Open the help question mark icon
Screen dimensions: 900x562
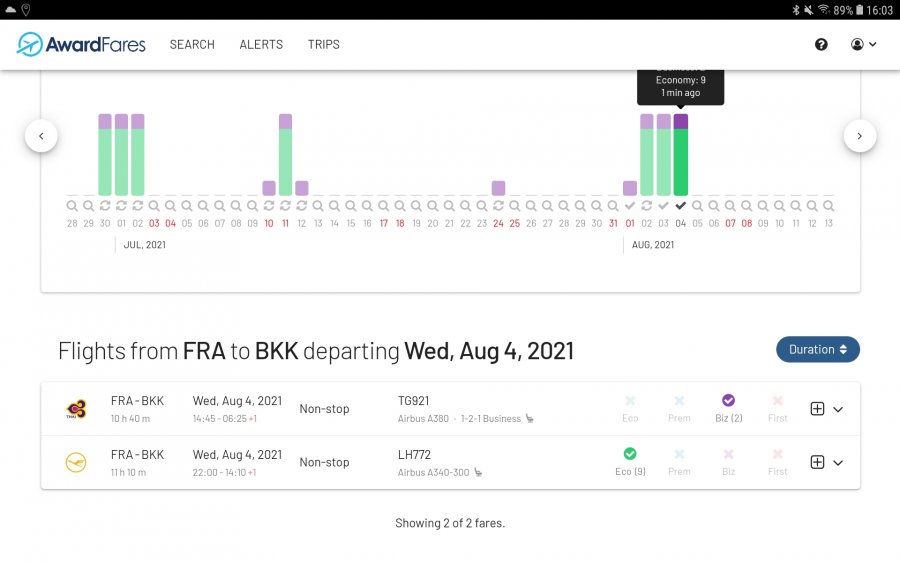click(x=821, y=44)
